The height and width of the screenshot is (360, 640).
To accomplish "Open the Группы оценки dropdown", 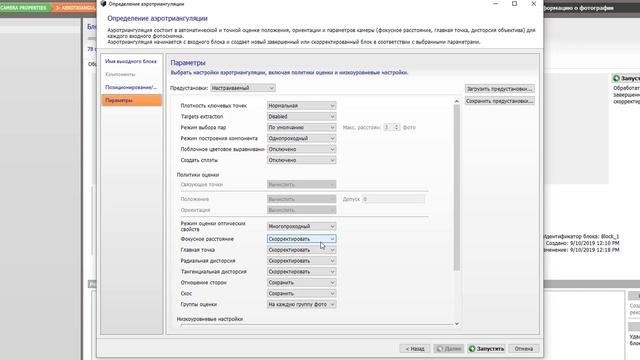I will [x=302, y=304].
